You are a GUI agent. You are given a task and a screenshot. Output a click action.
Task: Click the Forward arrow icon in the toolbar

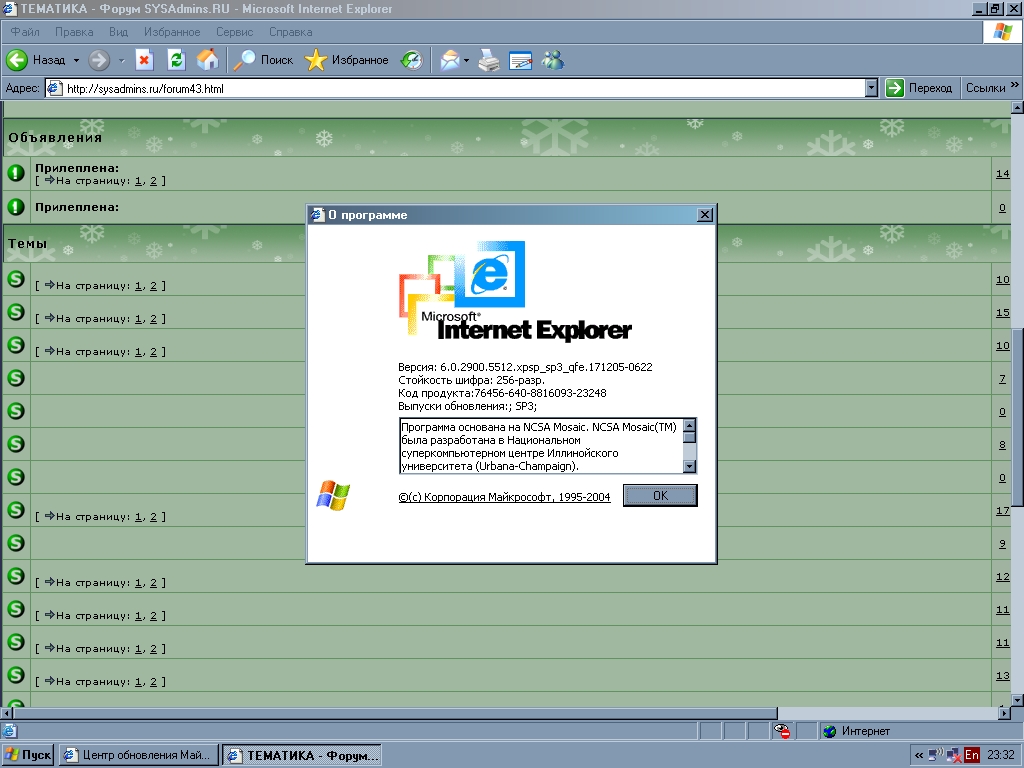(99, 60)
